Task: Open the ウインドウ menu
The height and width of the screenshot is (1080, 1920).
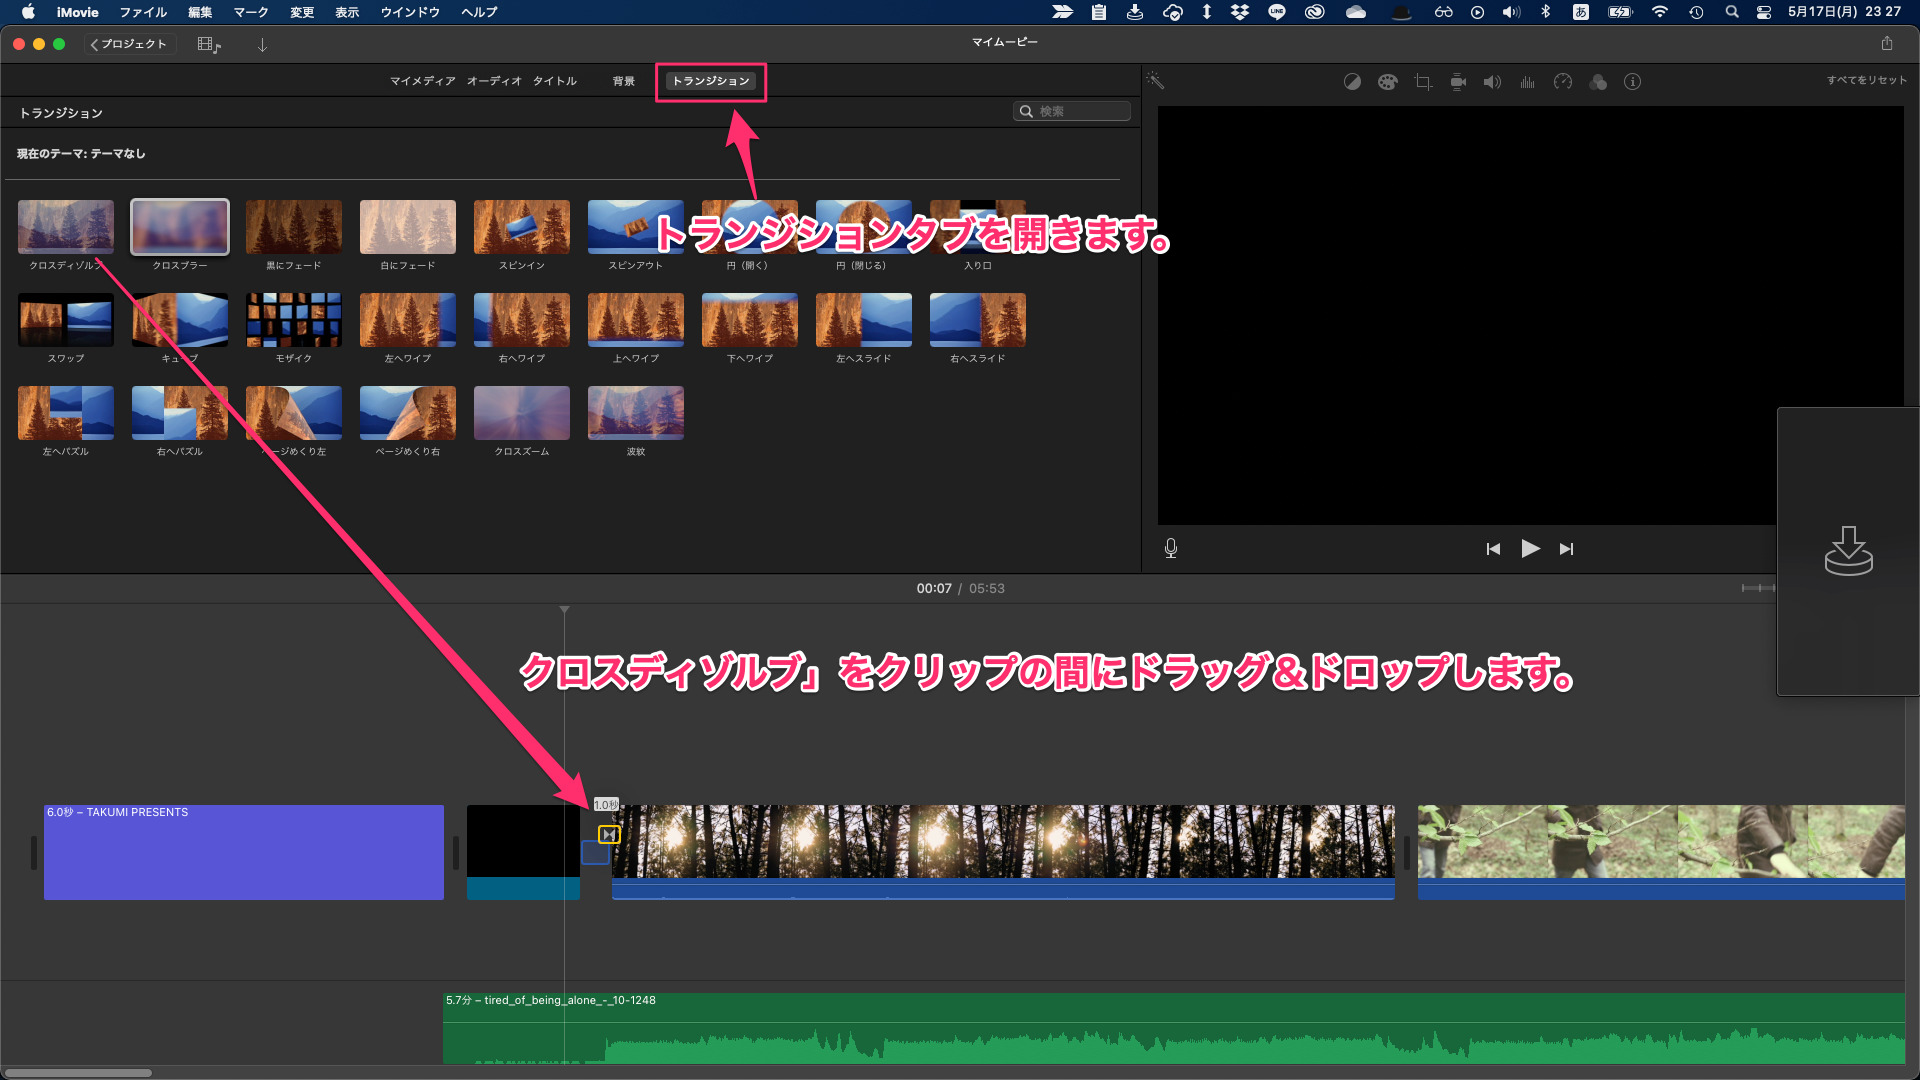Action: click(x=410, y=12)
